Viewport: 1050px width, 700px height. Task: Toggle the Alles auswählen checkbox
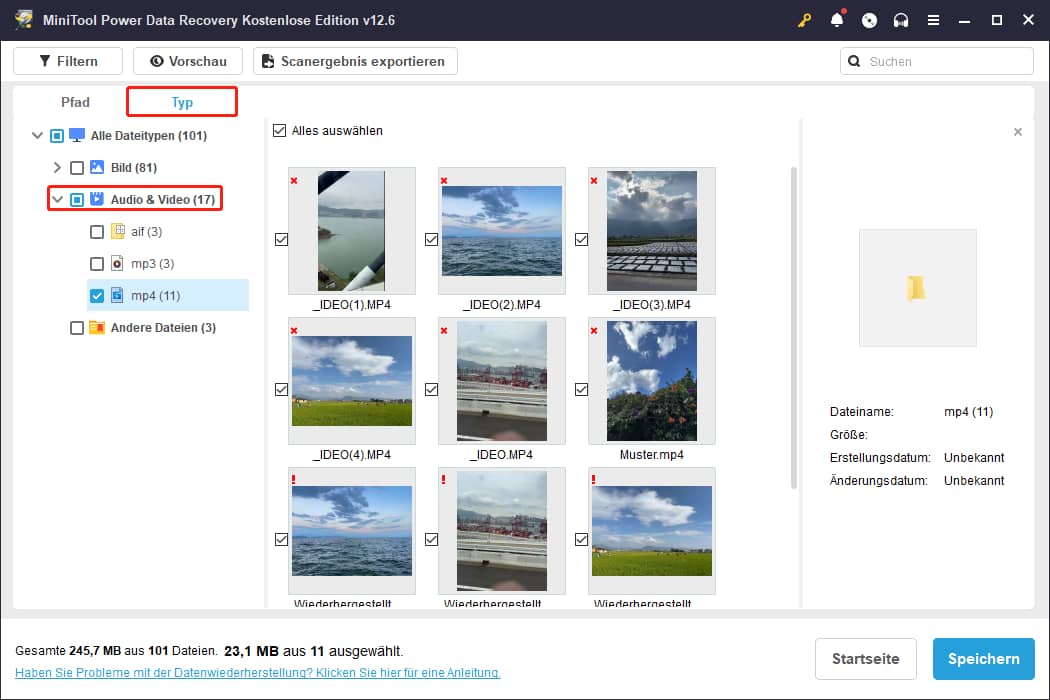tap(280, 131)
